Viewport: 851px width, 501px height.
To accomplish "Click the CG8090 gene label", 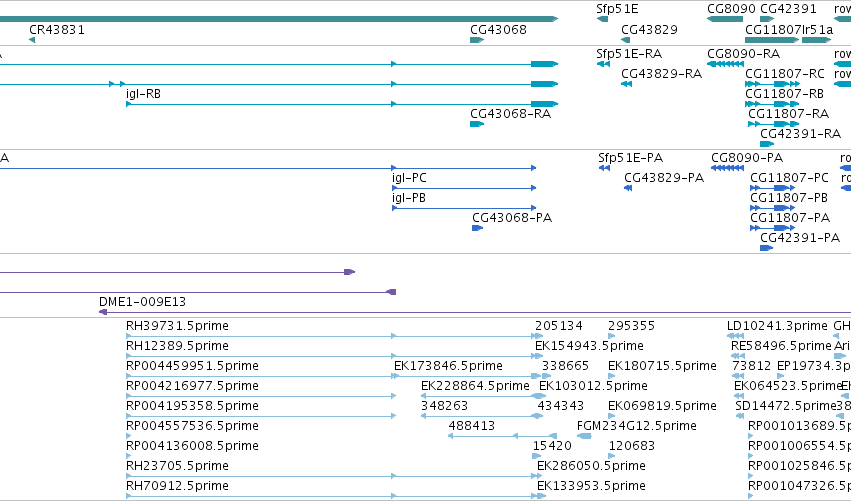I will coord(731,9).
